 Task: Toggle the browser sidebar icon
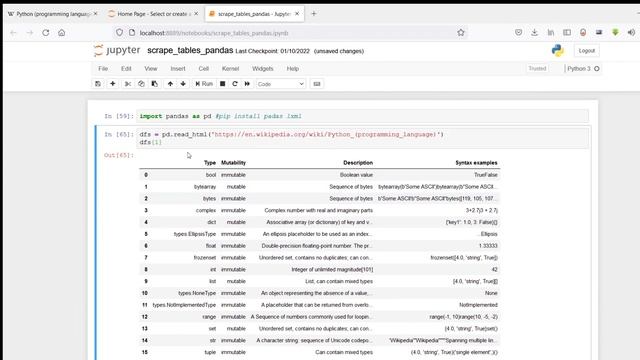(567, 33)
